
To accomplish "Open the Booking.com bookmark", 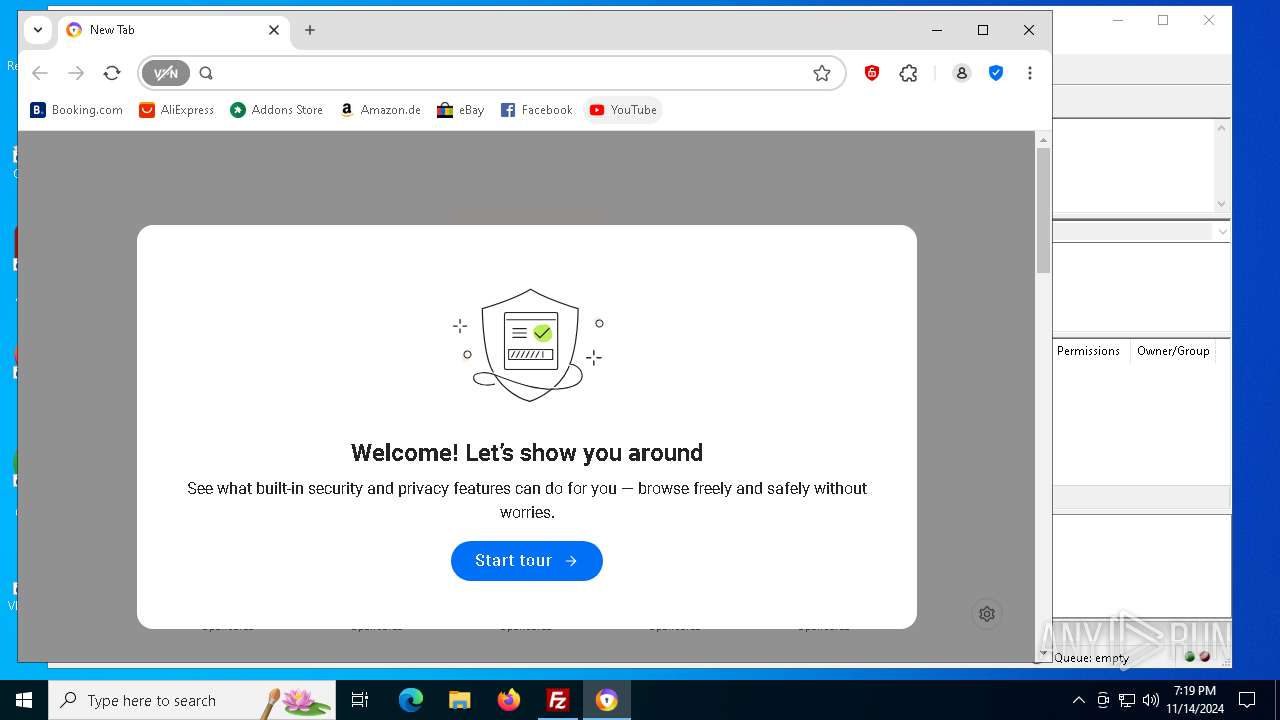I will (x=77, y=110).
